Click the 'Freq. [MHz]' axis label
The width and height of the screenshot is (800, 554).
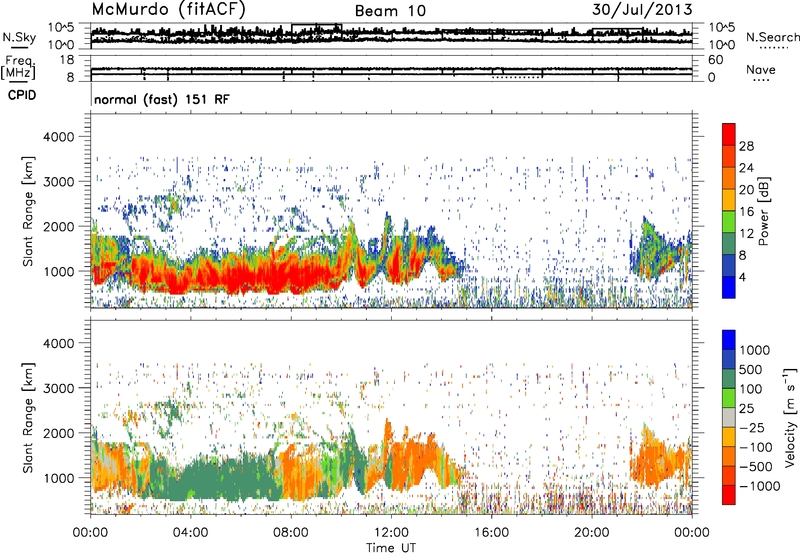[18, 68]
